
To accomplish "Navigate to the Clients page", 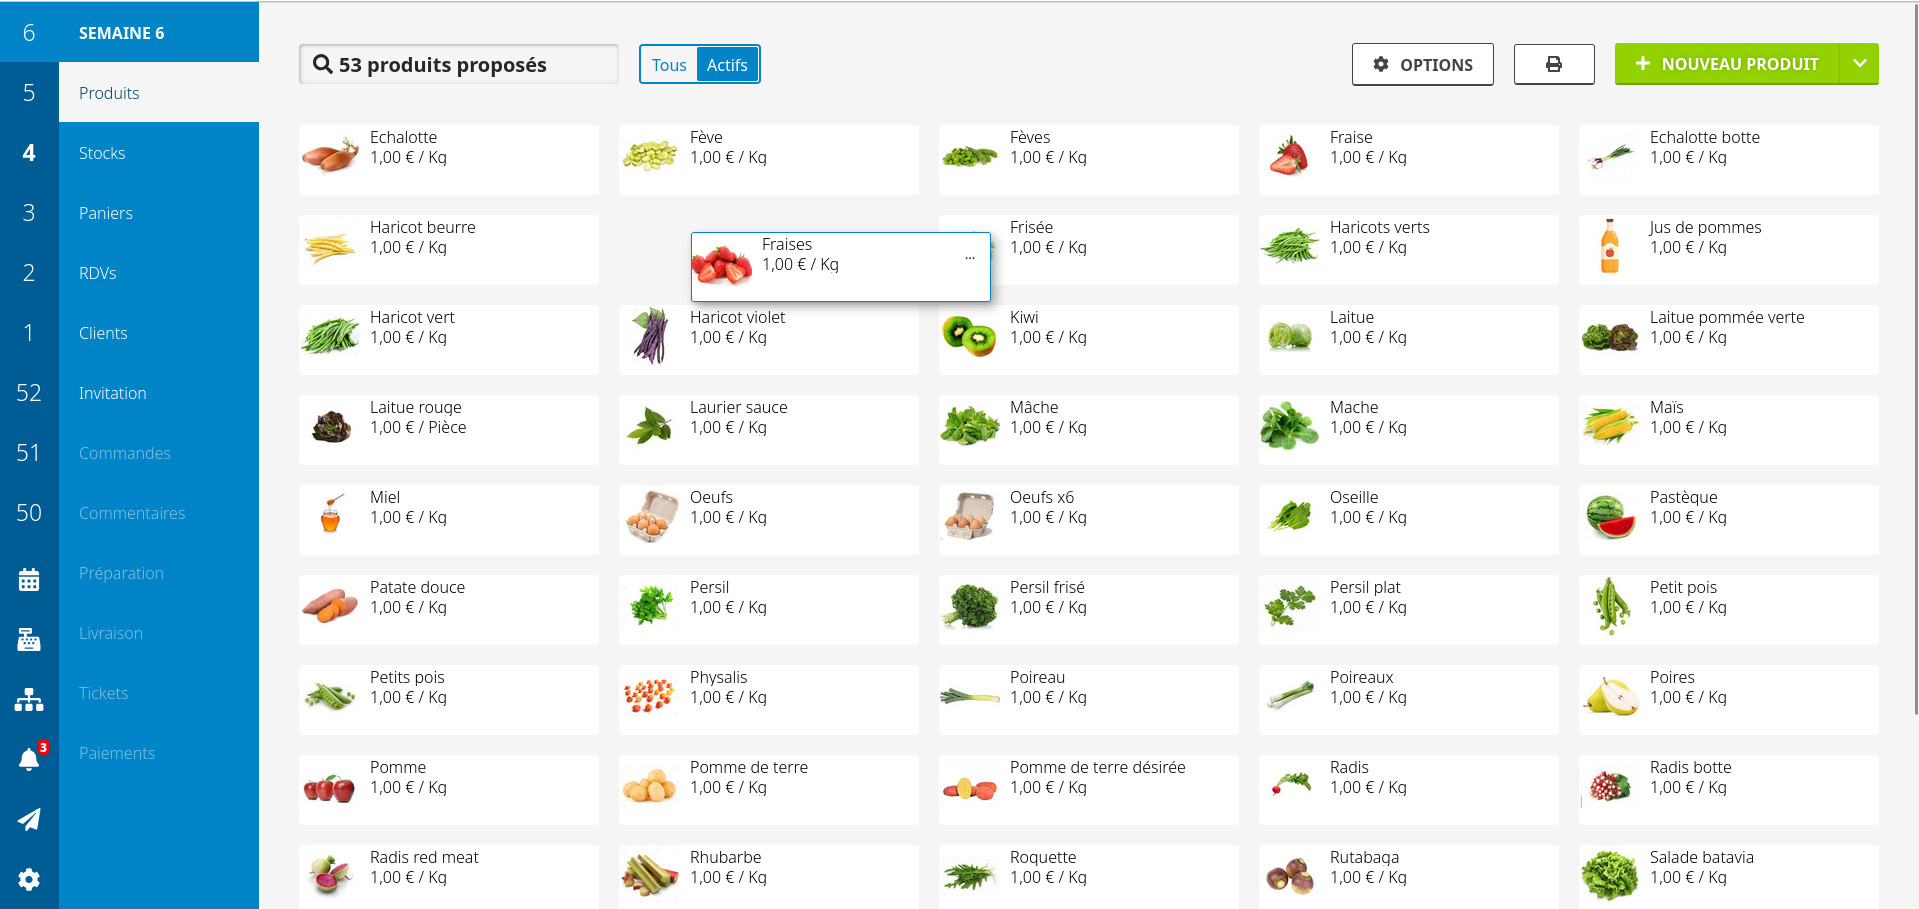I will point(103,333).
